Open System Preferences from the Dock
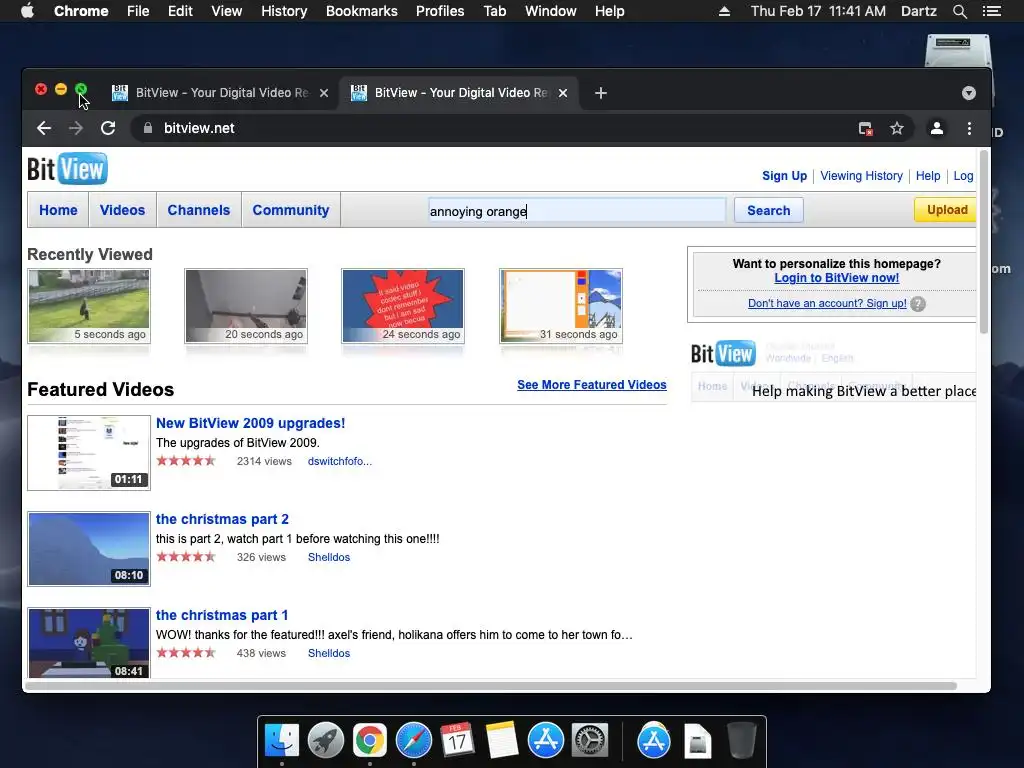The image size is (1024, 768). 590,741
